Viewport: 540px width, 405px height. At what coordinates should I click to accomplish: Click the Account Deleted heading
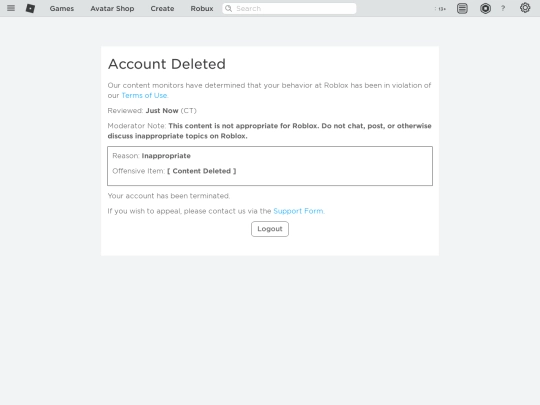167,64
